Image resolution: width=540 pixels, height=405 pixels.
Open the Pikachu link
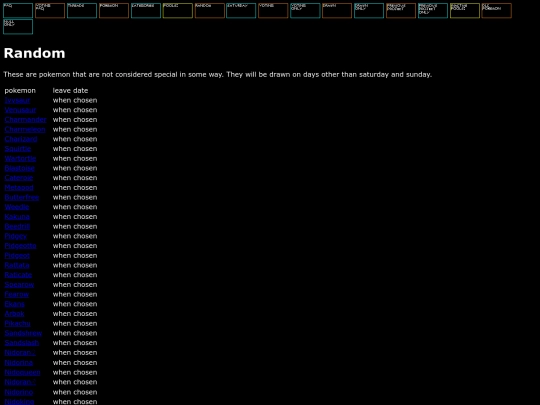(x=18, y=323)
